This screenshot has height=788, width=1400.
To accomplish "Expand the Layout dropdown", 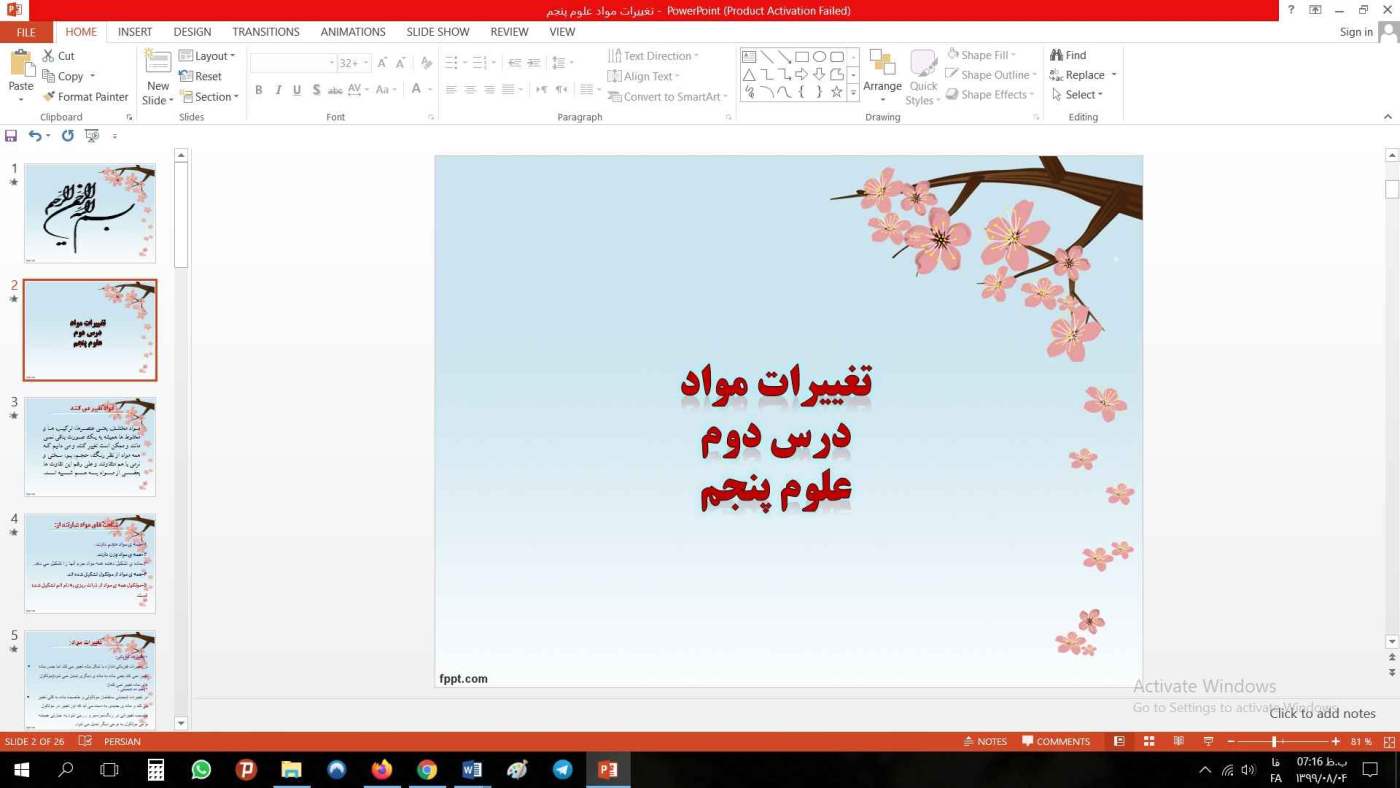I will click(x=208, y=56).
